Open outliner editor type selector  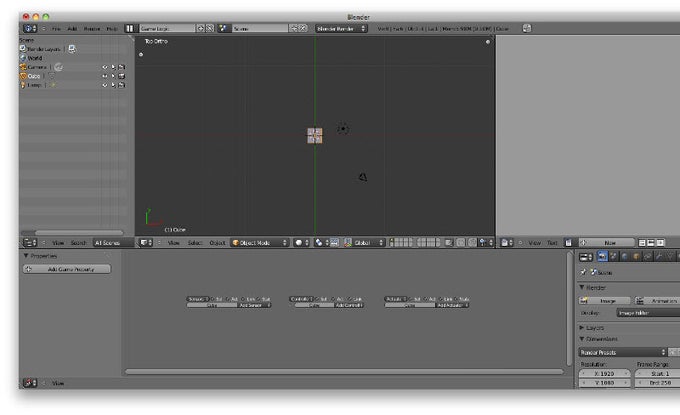click(x=30, y=243)
